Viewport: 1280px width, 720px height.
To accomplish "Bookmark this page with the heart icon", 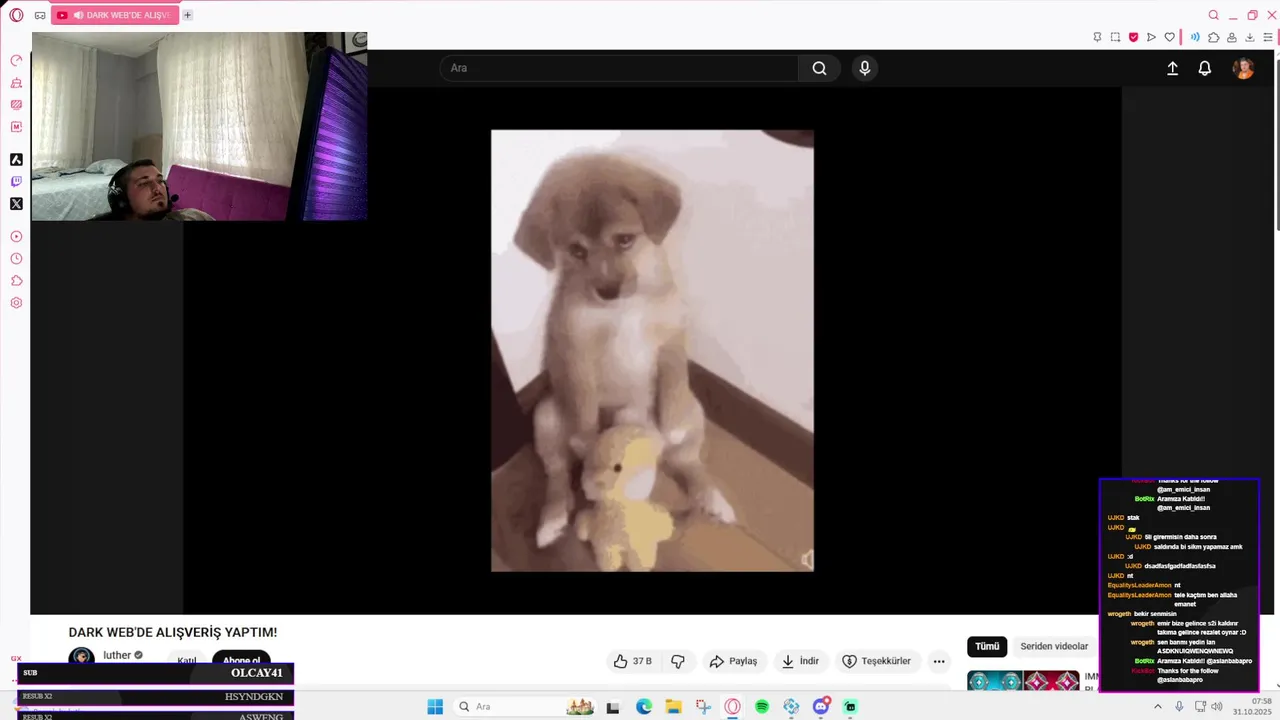I will coord(1169,38).
